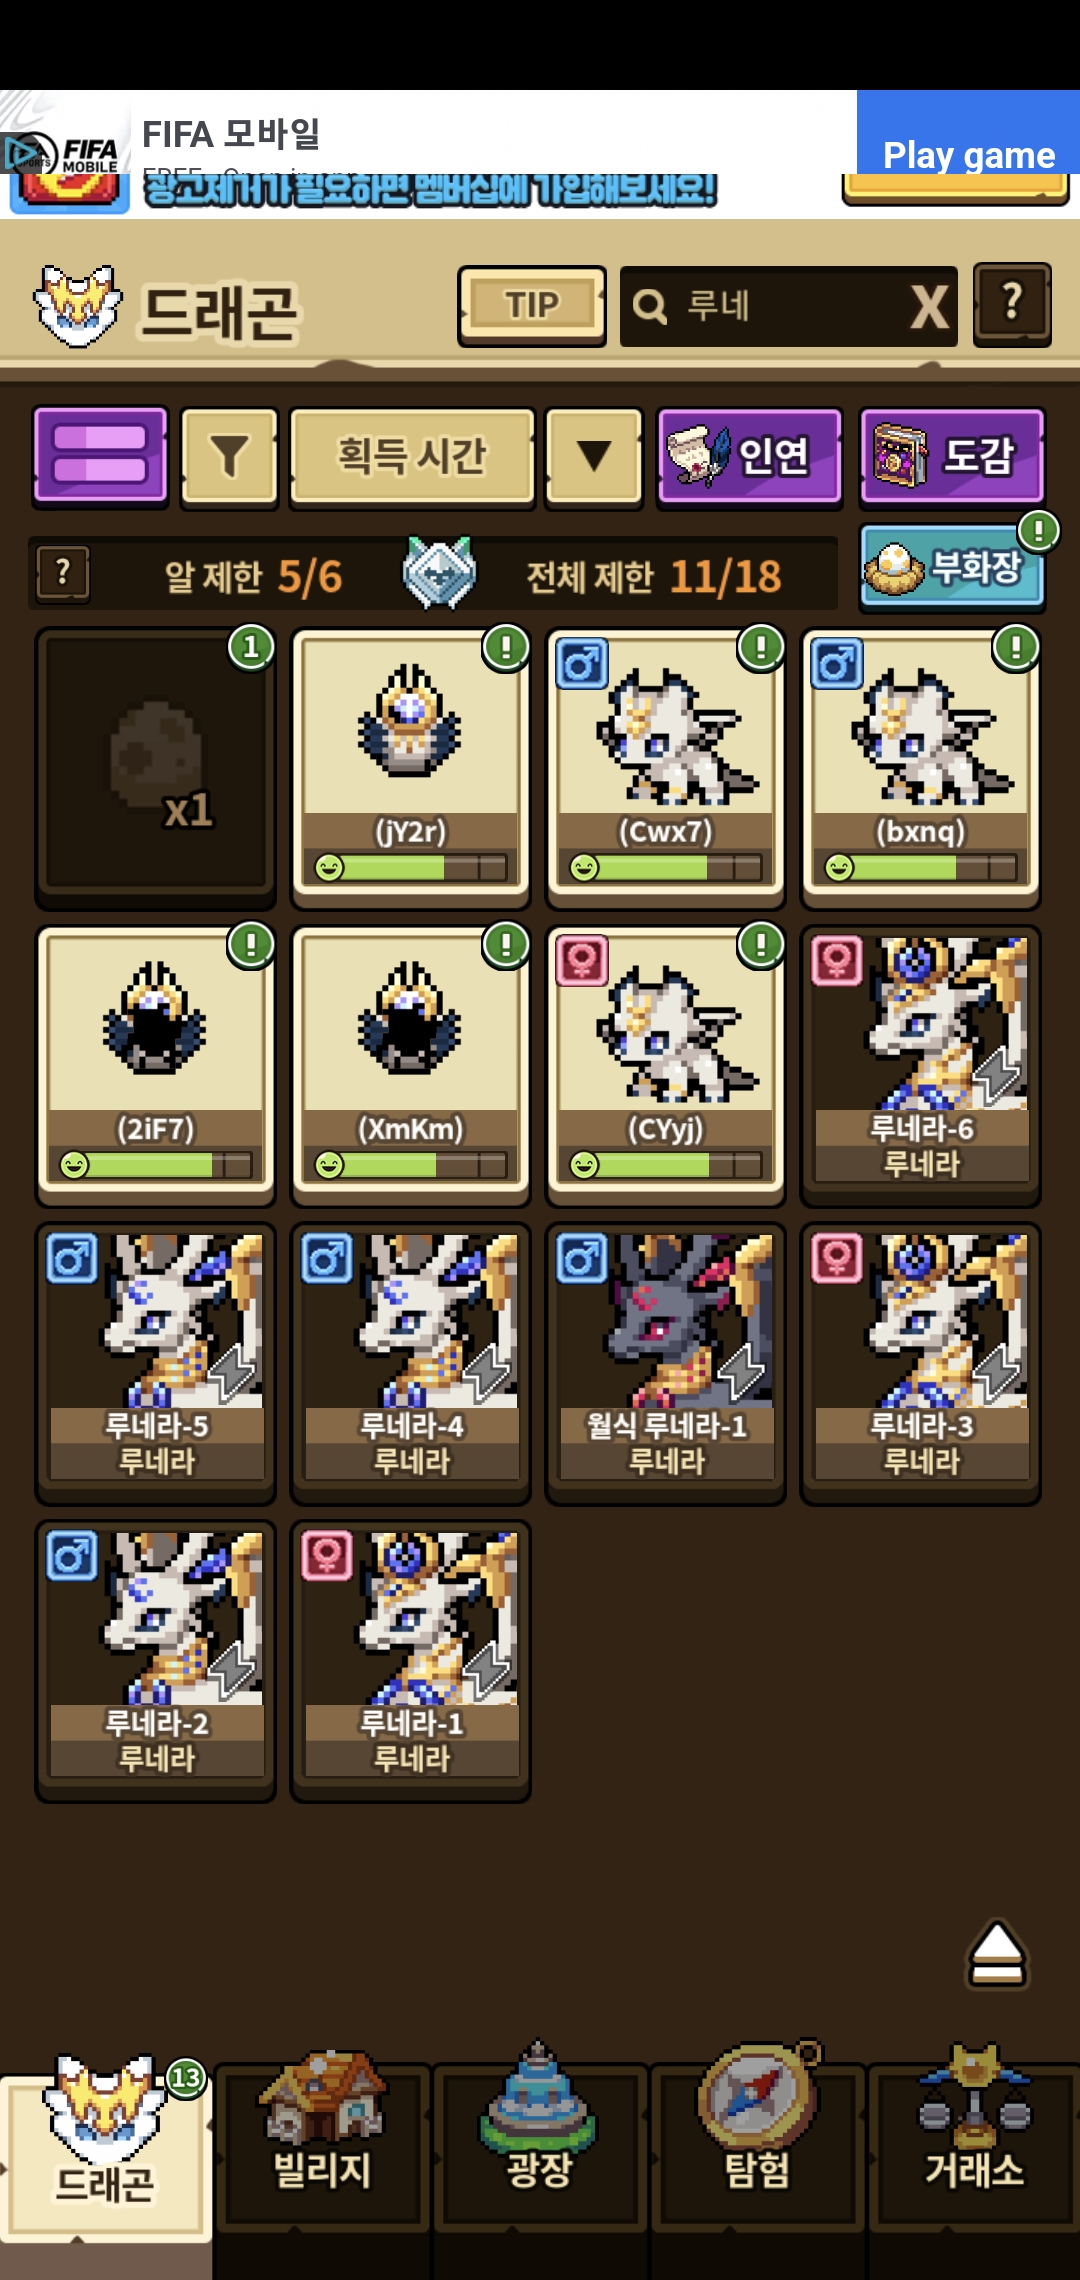Open the TIP button
This screenshot has height=2280, width=1080.
532,306
